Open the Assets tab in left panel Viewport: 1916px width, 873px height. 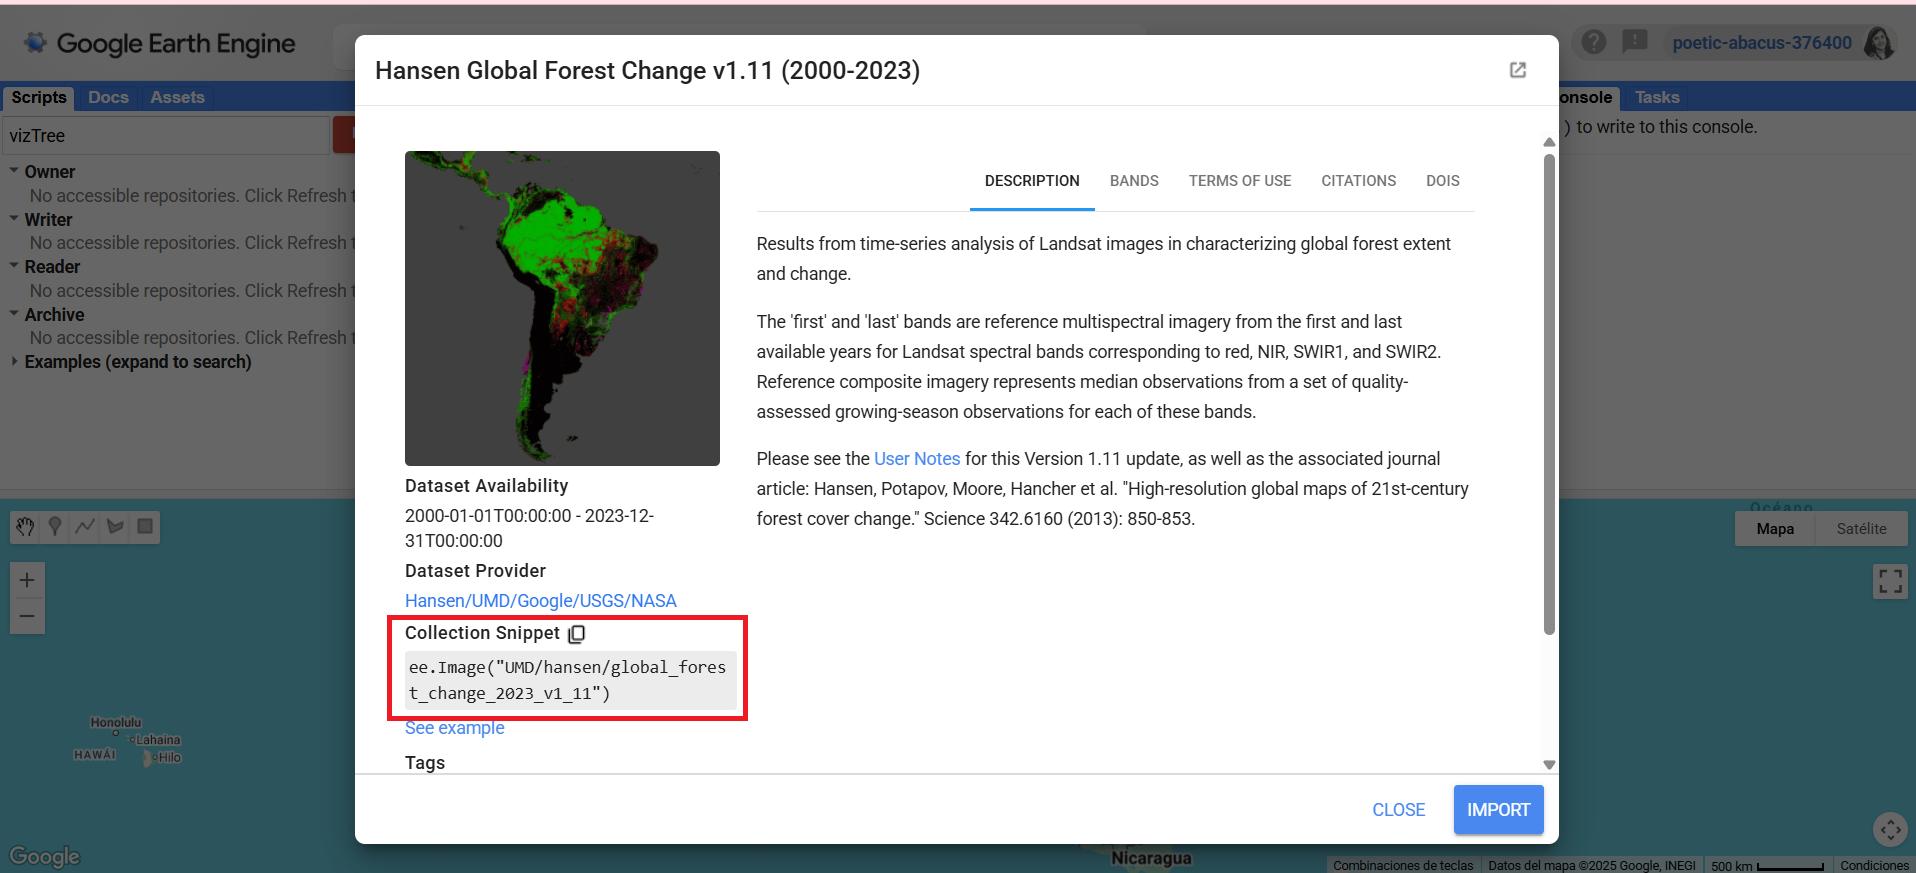click(x=177, y=97)
